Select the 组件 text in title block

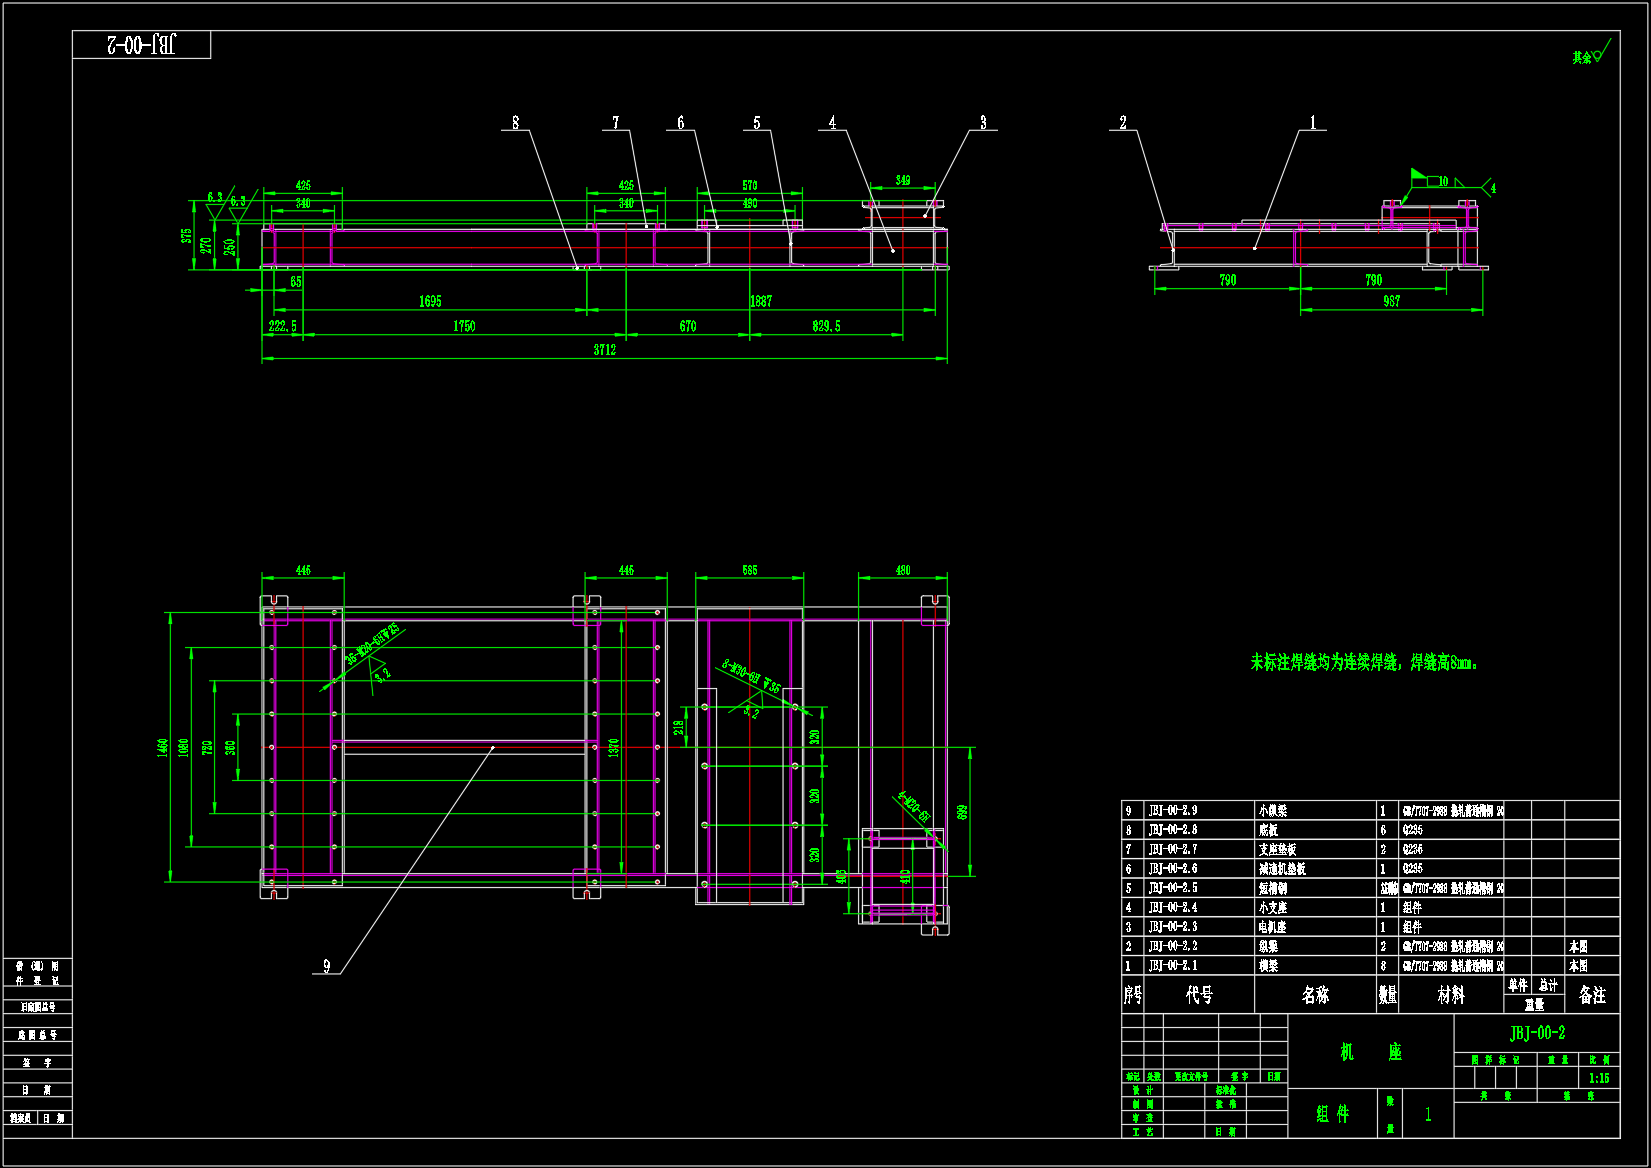(x=1332, y=1113)
